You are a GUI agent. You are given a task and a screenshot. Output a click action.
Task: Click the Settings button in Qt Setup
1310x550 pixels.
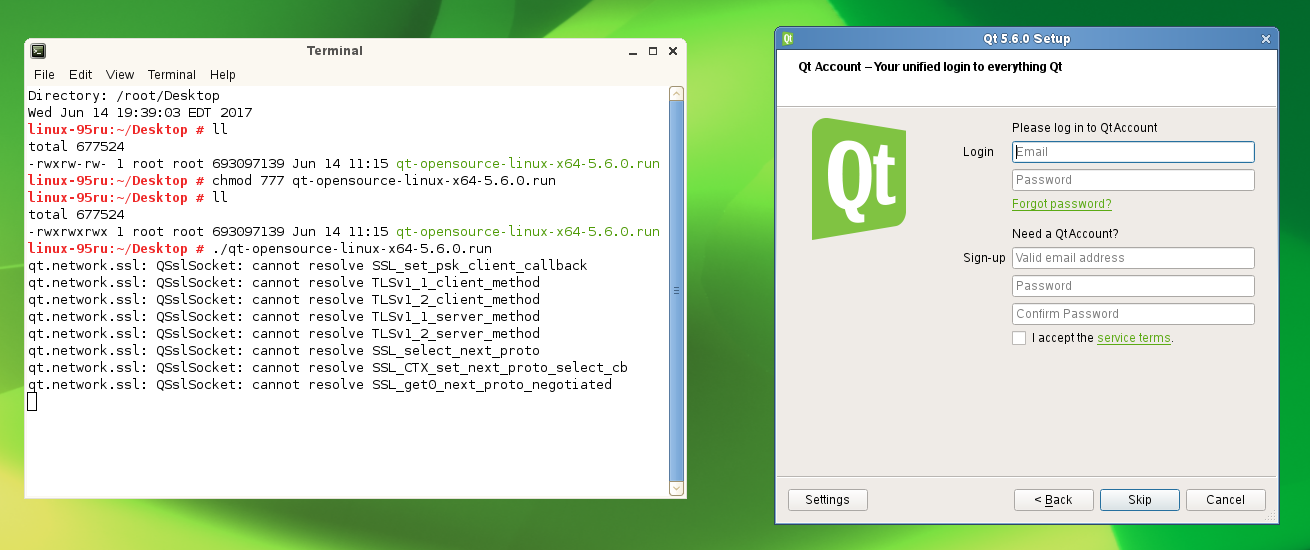pos(828,500)
